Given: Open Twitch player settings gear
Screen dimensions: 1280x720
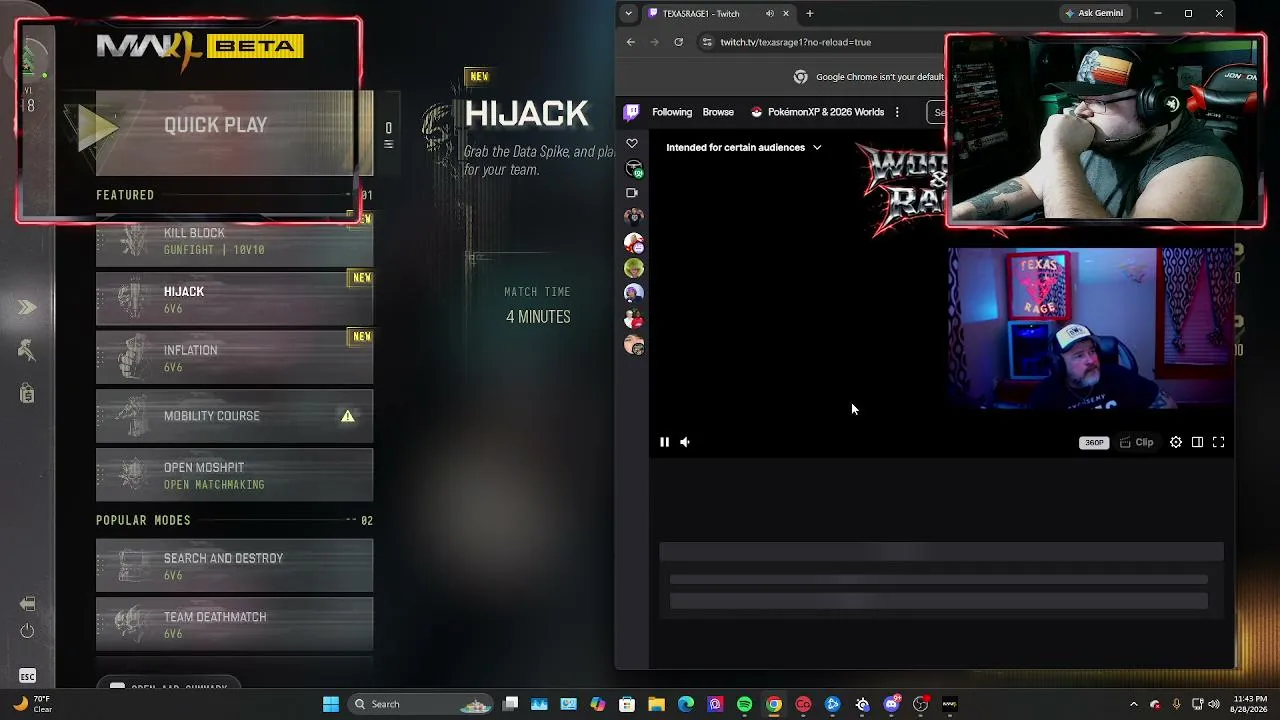Looking at the screenshot, I should (x=1176, y=442).
